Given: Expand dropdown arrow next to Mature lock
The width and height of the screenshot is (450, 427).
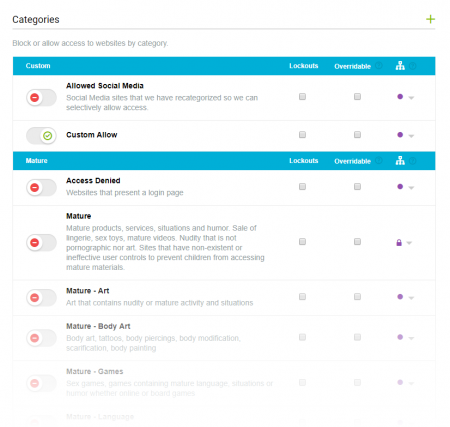Looking at the screenshot, I should tap(409, 243).
